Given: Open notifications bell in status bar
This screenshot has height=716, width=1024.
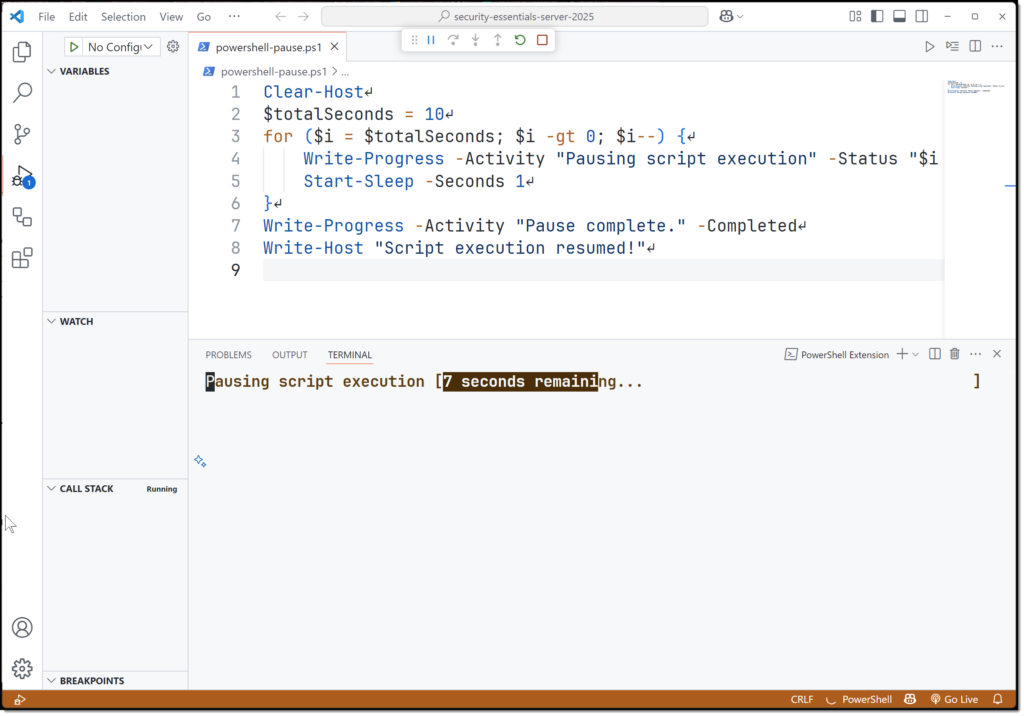Looking at the screenshot, I should pos(998,700).
